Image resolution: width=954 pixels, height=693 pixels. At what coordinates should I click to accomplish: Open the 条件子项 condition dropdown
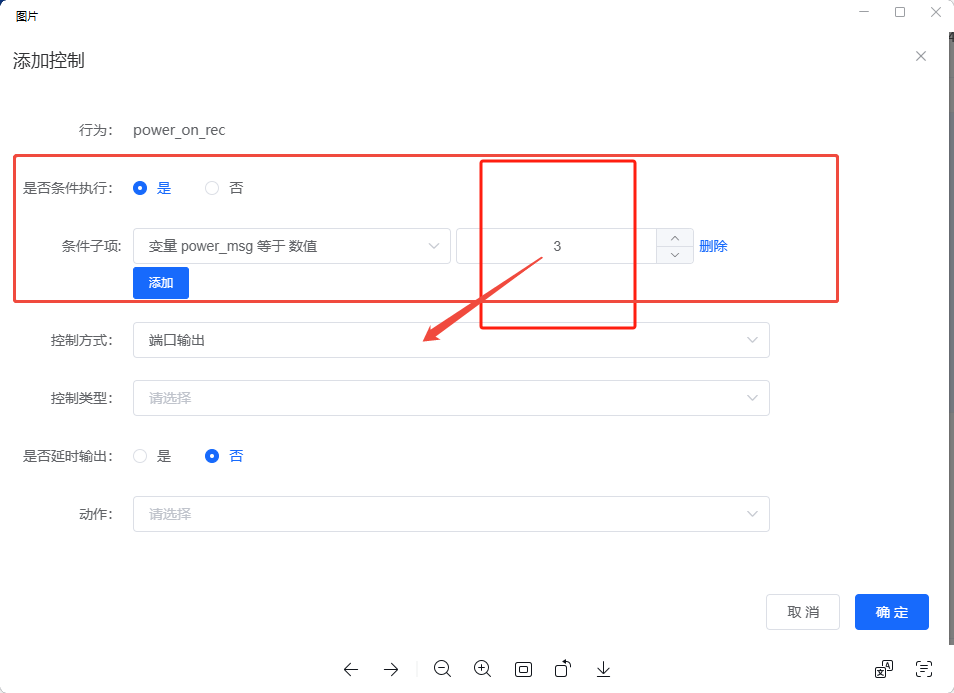[x=292, y=246]
